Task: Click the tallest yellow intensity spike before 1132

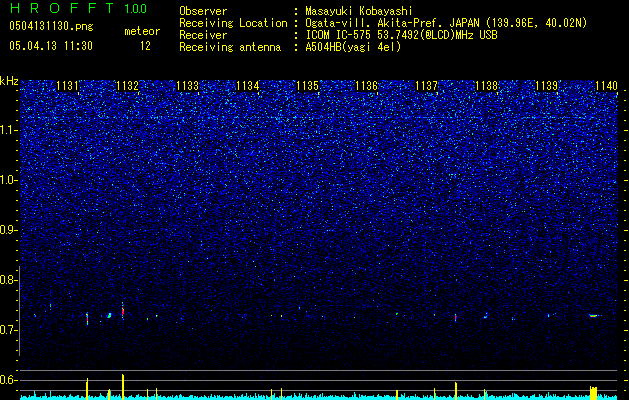Action: click(x=123, y=386)
